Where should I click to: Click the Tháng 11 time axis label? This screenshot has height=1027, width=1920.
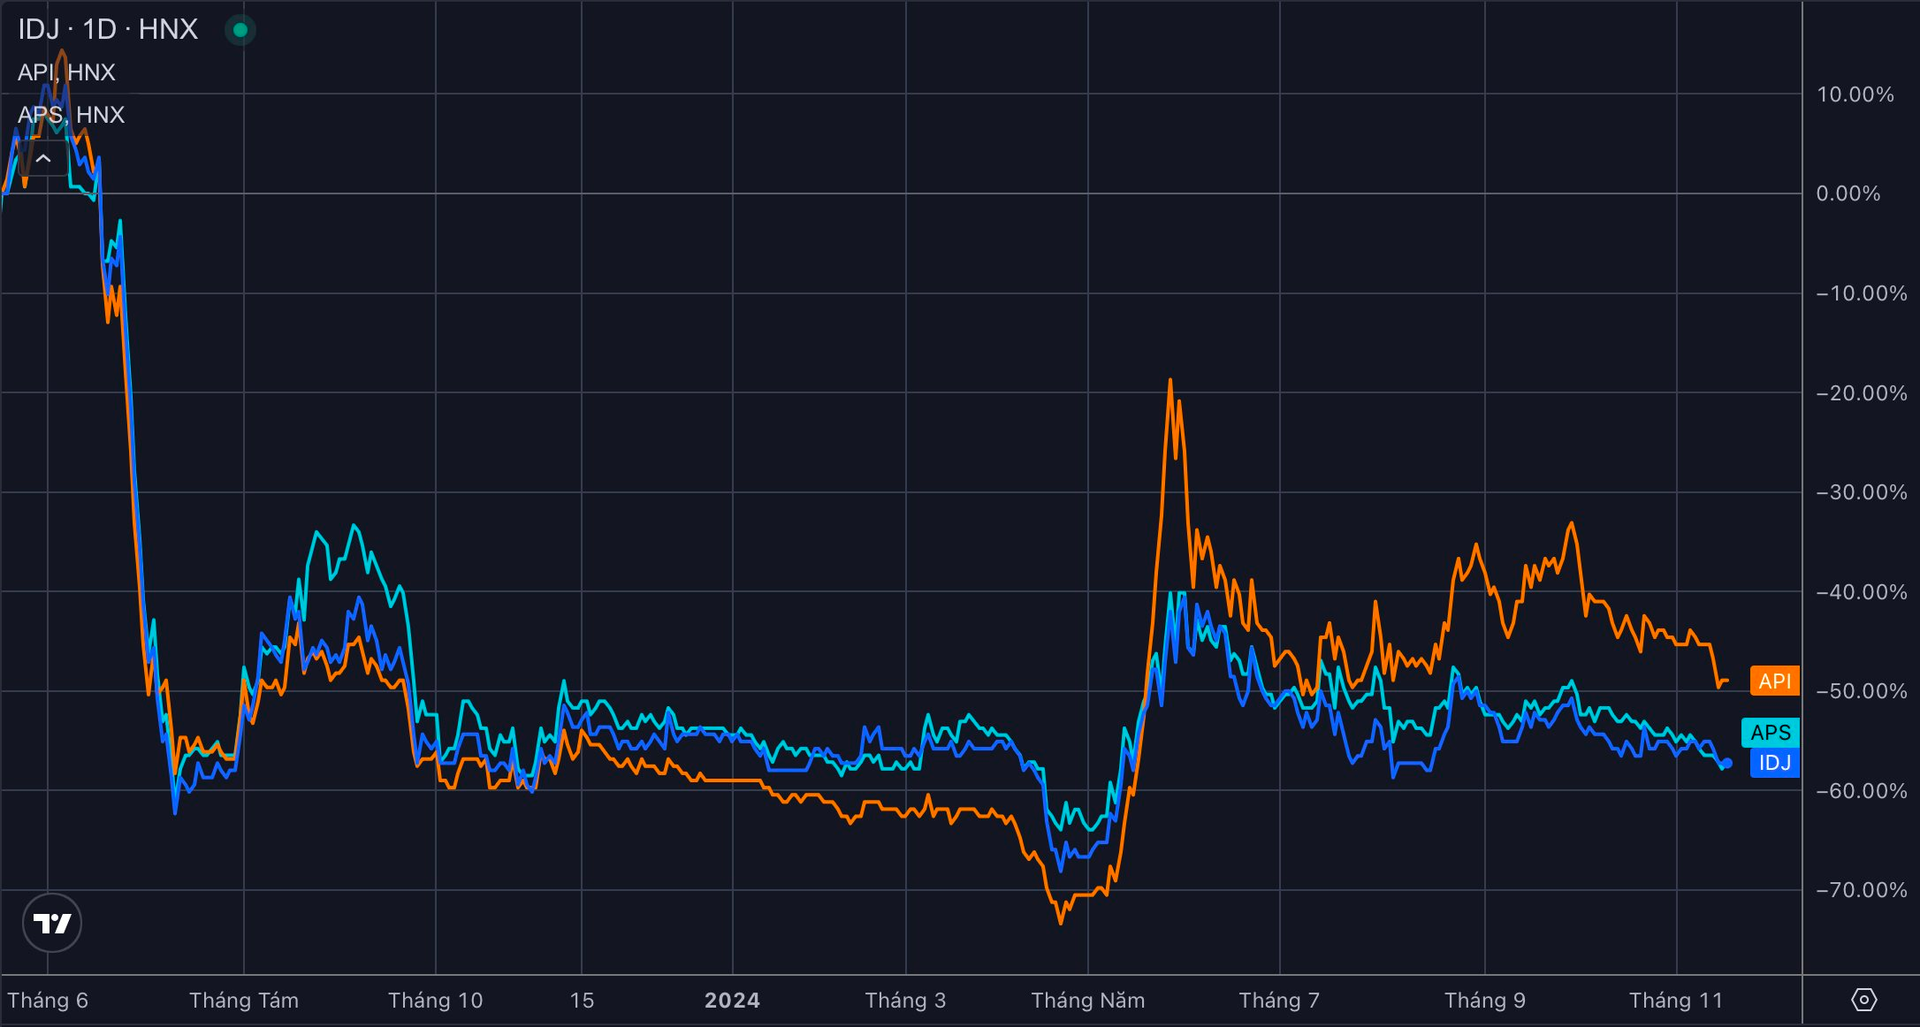click(1676, 1000)
